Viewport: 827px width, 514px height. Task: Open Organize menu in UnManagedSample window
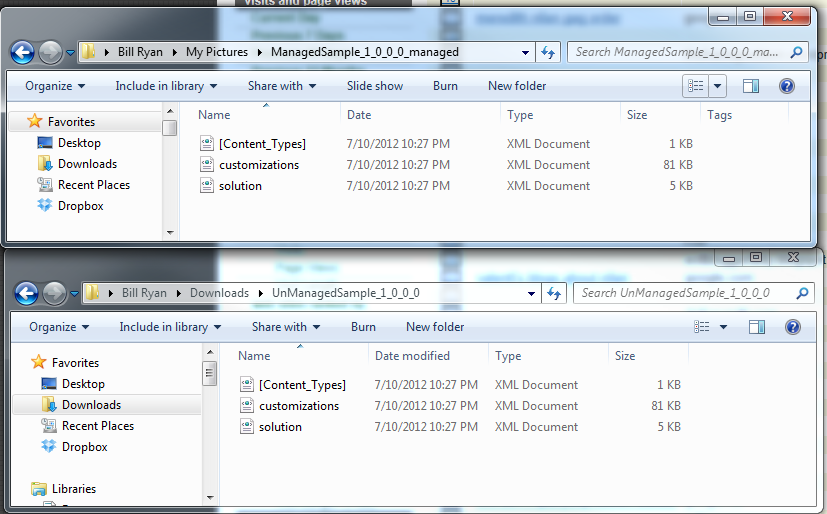point(59,327)
